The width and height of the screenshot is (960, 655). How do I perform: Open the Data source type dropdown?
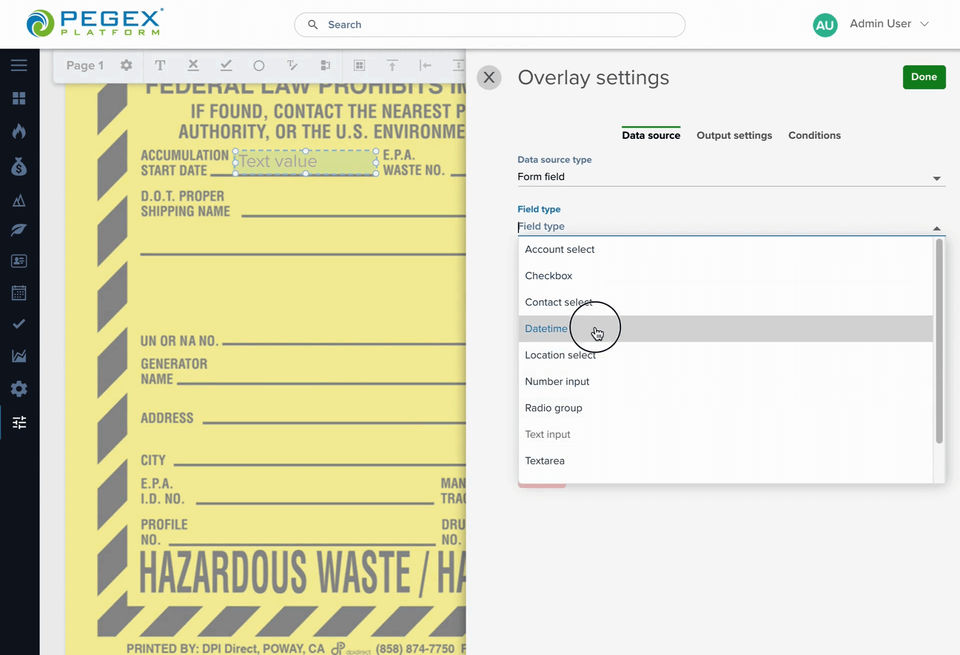(x=731, y=177)
